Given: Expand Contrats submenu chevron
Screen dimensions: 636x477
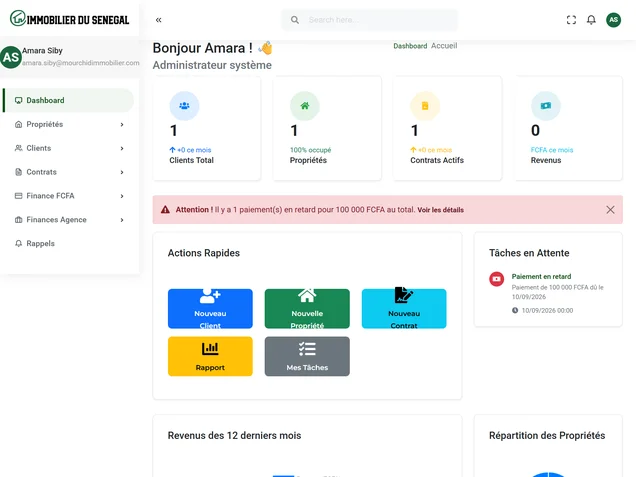Looking at the screenshot, I should pyautogui.click(x=122, y=172).
